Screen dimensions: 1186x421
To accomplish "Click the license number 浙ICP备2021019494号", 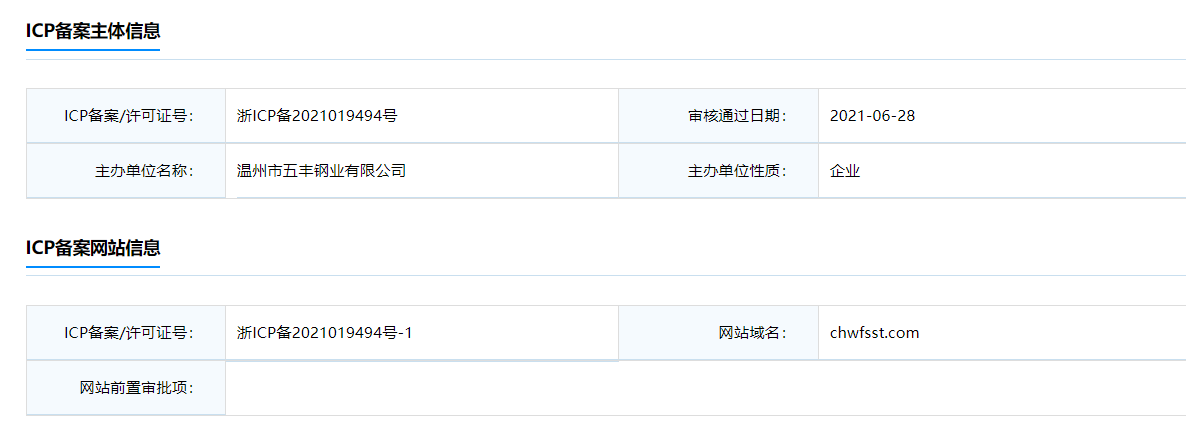I will coord(317,115).
